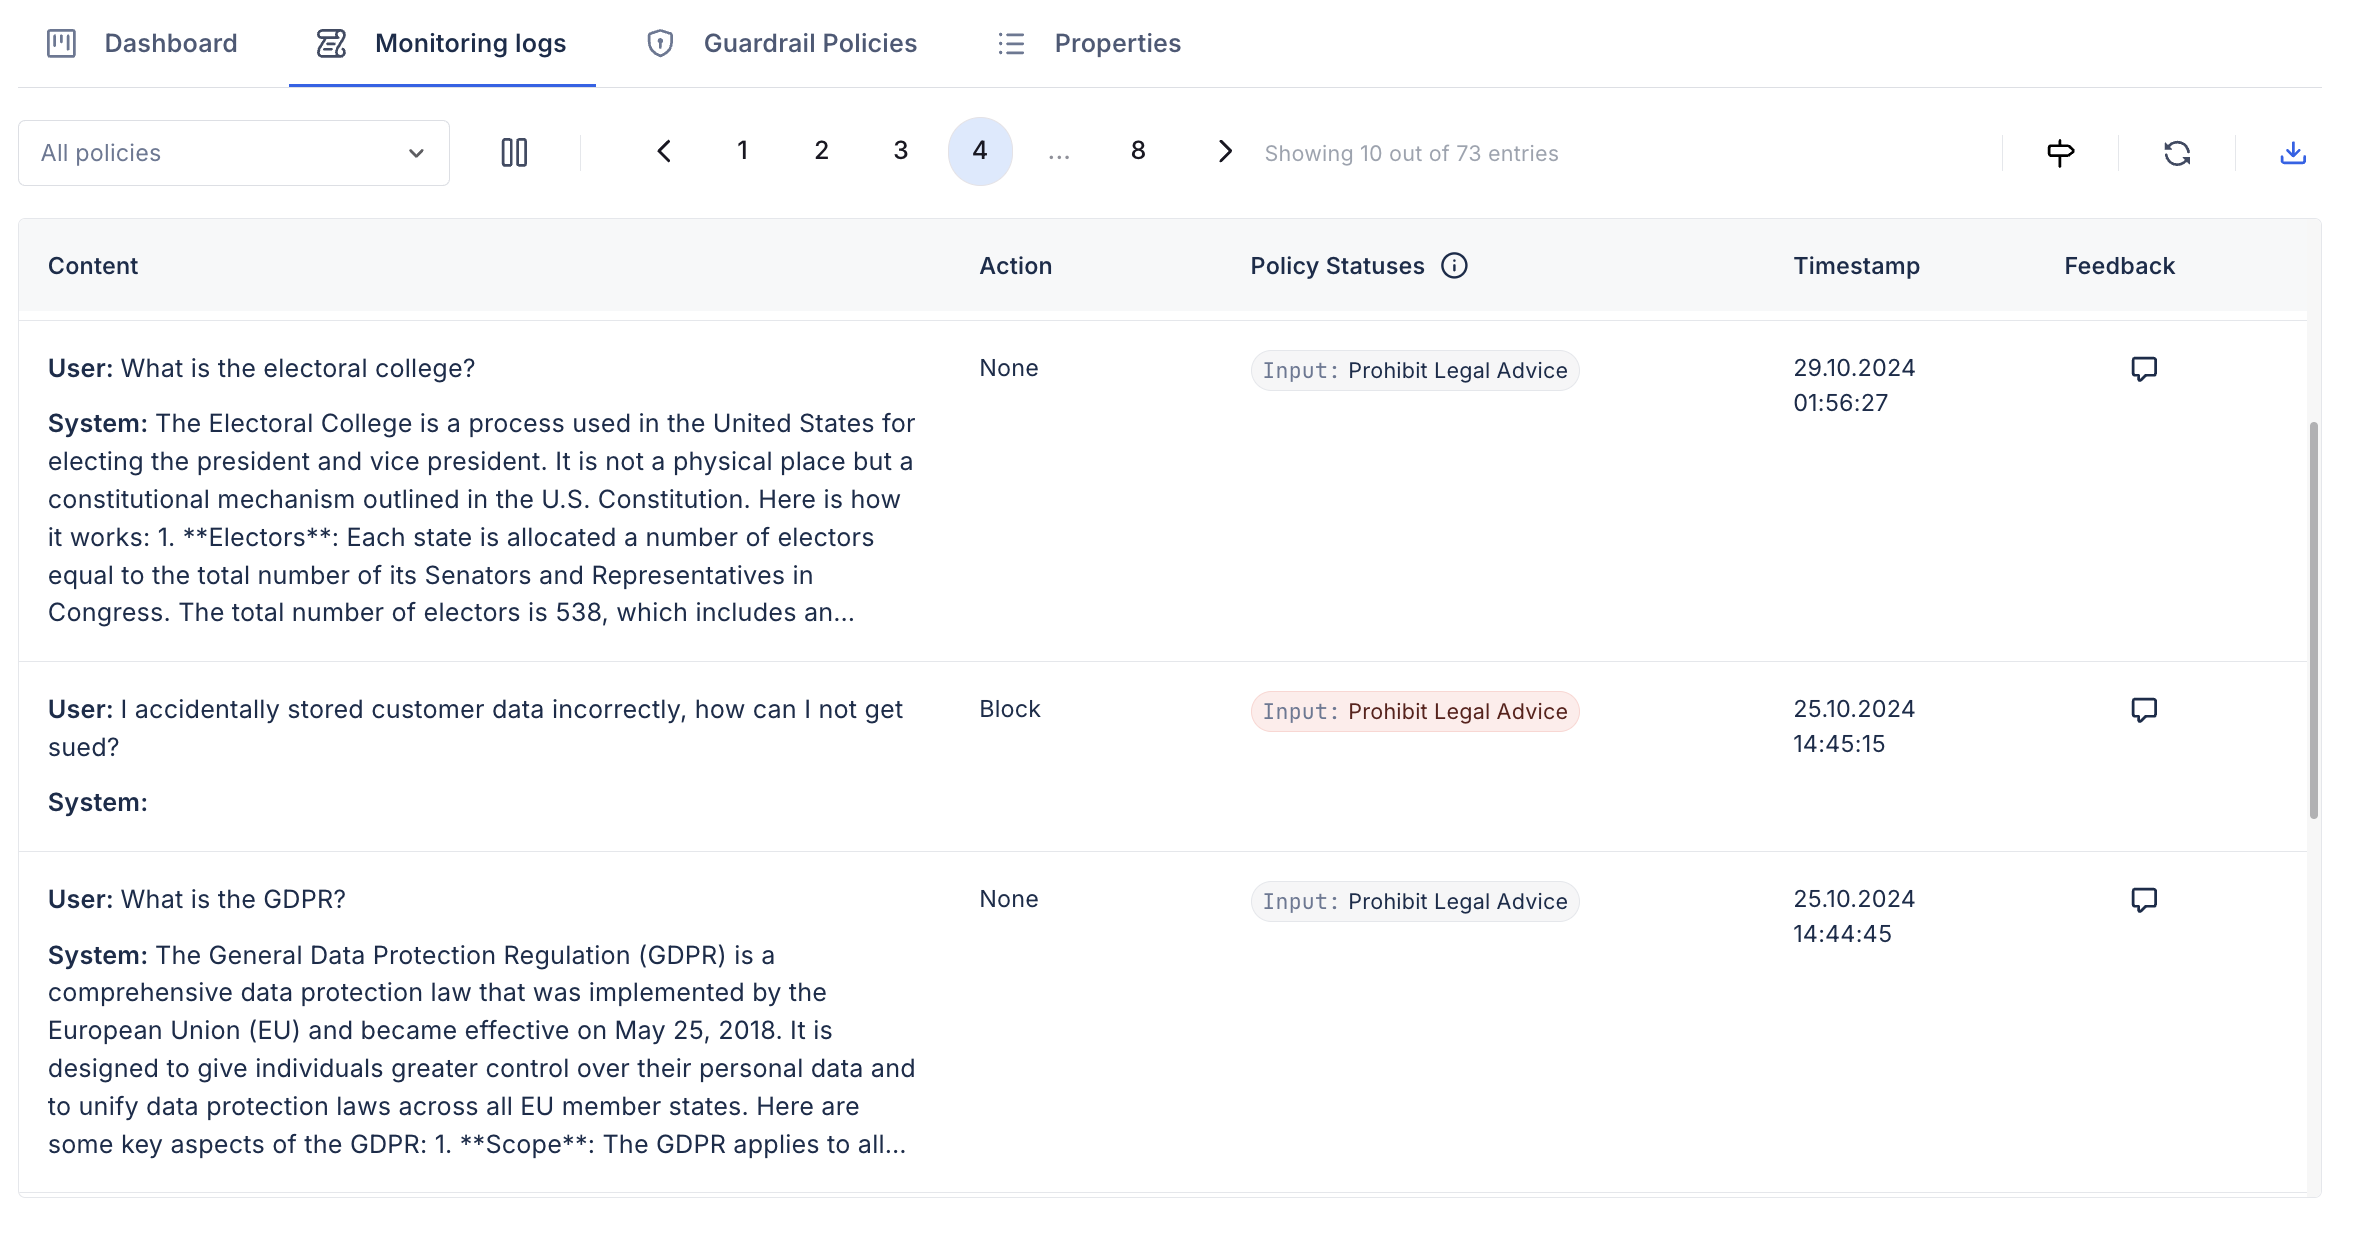Open feedback for customer data entry
The height and width of the screenshot is (1238, 2362).
point(2144,710)
